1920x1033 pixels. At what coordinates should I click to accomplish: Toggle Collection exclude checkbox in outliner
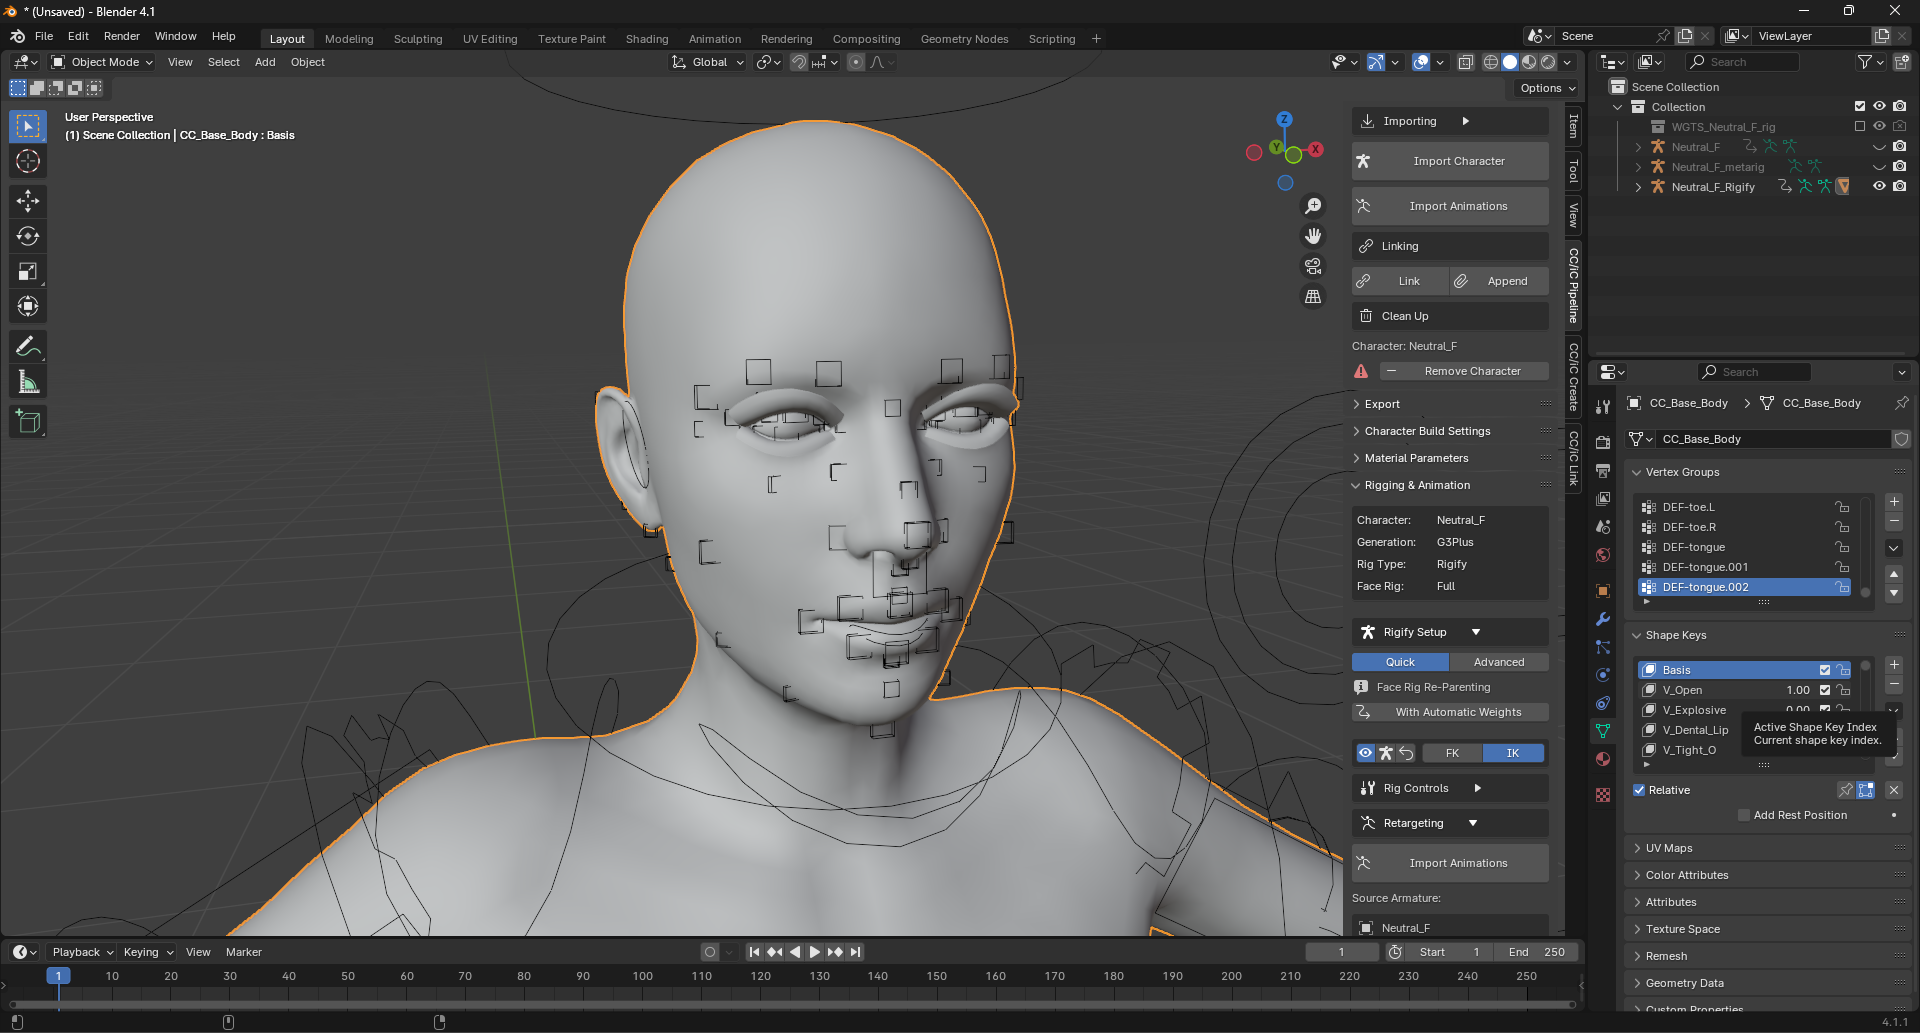(x=1860, y=107)
